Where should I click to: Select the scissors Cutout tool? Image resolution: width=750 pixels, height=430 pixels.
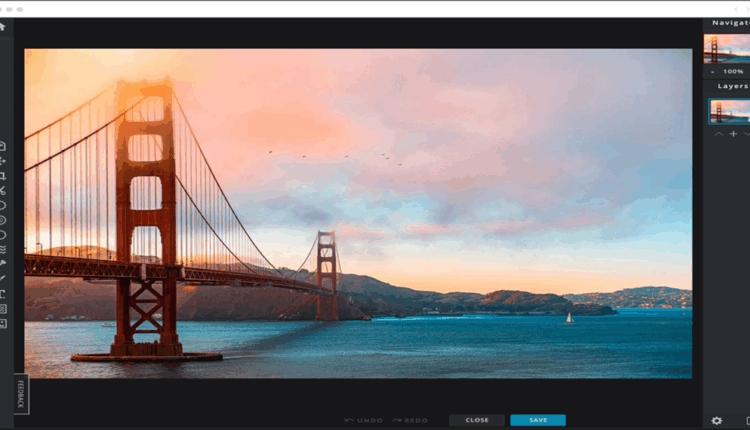pyautogui.click(x=4, y=190)
